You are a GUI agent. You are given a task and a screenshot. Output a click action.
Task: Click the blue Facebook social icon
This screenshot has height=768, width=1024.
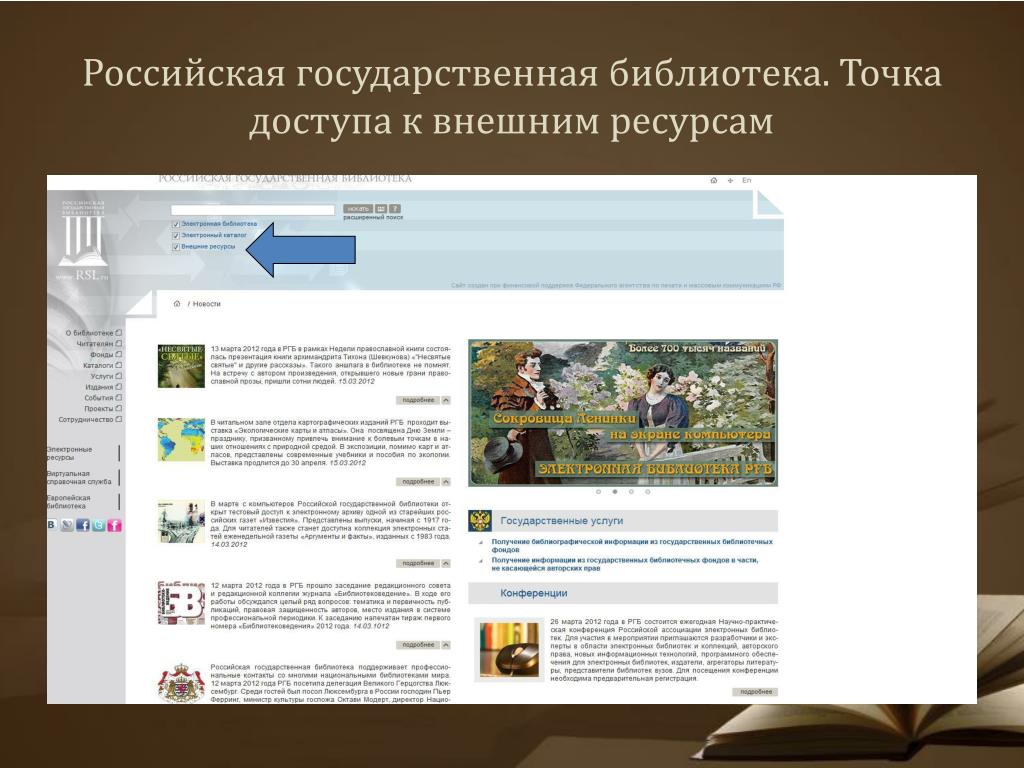83,525
